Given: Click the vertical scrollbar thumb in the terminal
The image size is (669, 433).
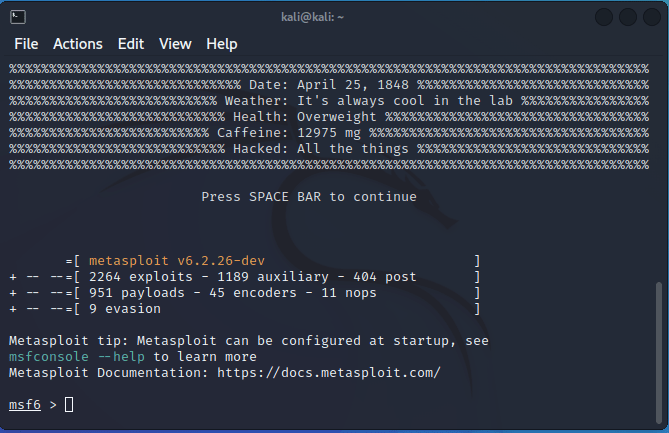Looking at the screenshot, I should tap(659, 352).
